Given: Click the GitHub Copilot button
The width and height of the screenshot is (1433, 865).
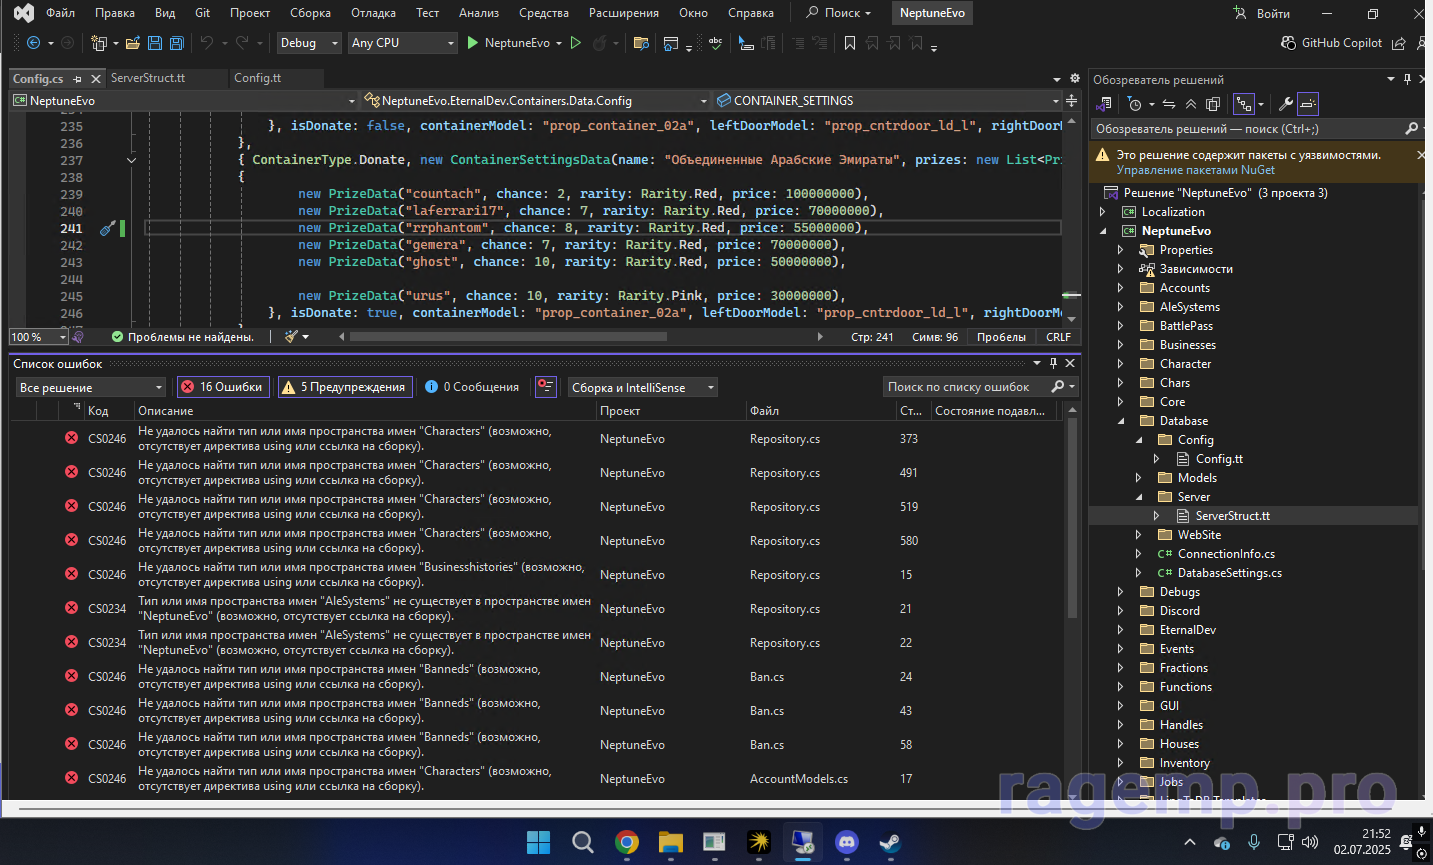Looking at the screenshot, I should [1331, 43].
